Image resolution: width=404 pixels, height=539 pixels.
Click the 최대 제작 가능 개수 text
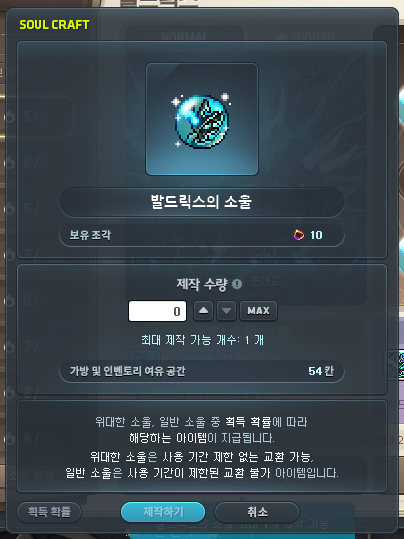pos(202,340)
